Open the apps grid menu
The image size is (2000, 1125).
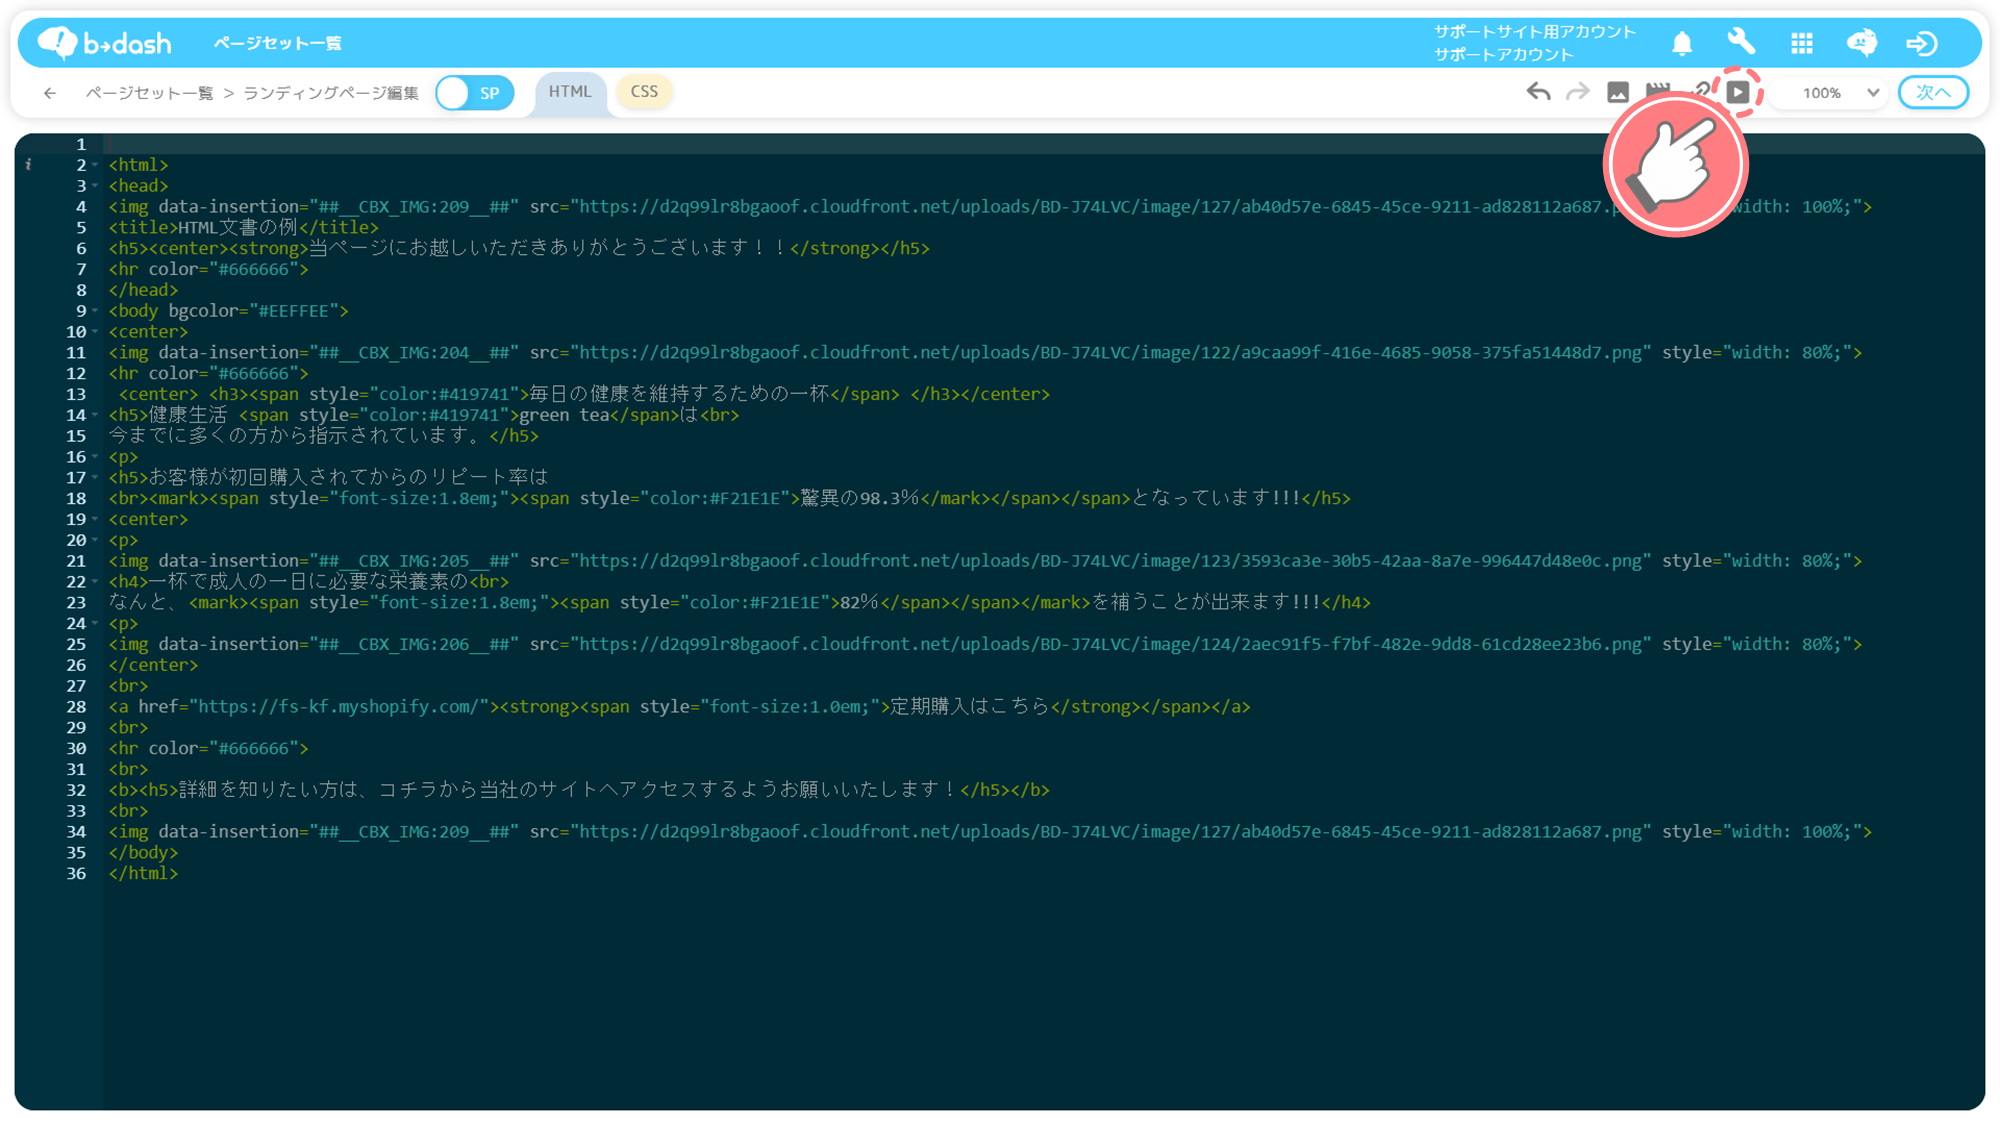tap(1801, 43)
